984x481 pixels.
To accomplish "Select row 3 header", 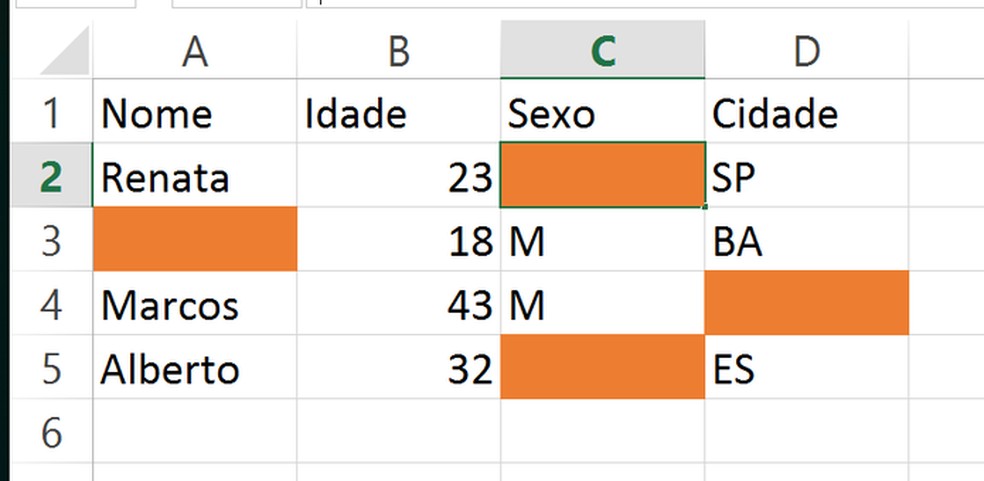I will [51, 241].
